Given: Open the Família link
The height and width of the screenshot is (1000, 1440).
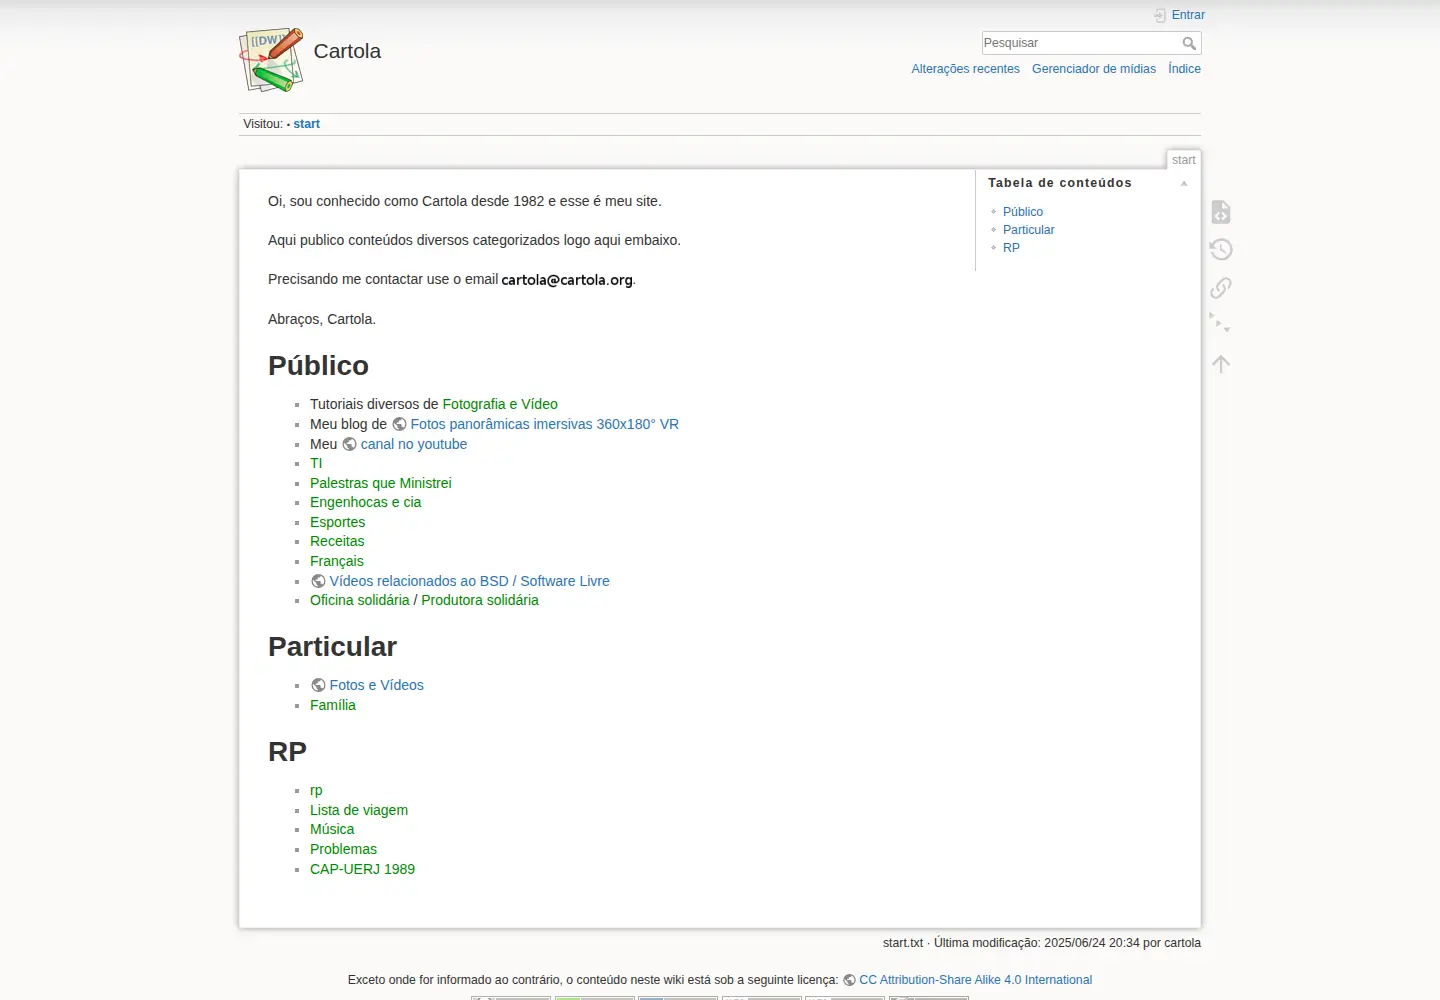Looking at the screenshot, I should (333, 705).
